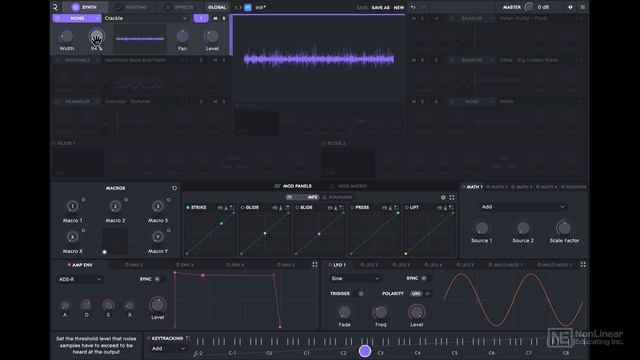Expand the mod panels fullscreen icon
The width and height of the screenshot is (640, 360).
(x=452, y=198)
